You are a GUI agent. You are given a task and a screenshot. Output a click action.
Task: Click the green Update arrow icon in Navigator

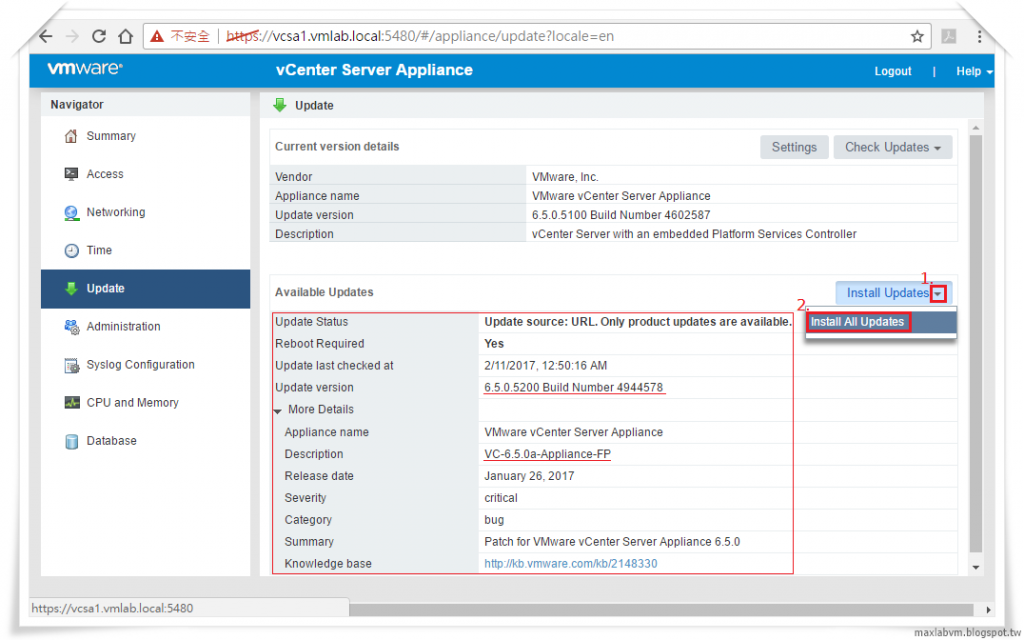(71, 289)
